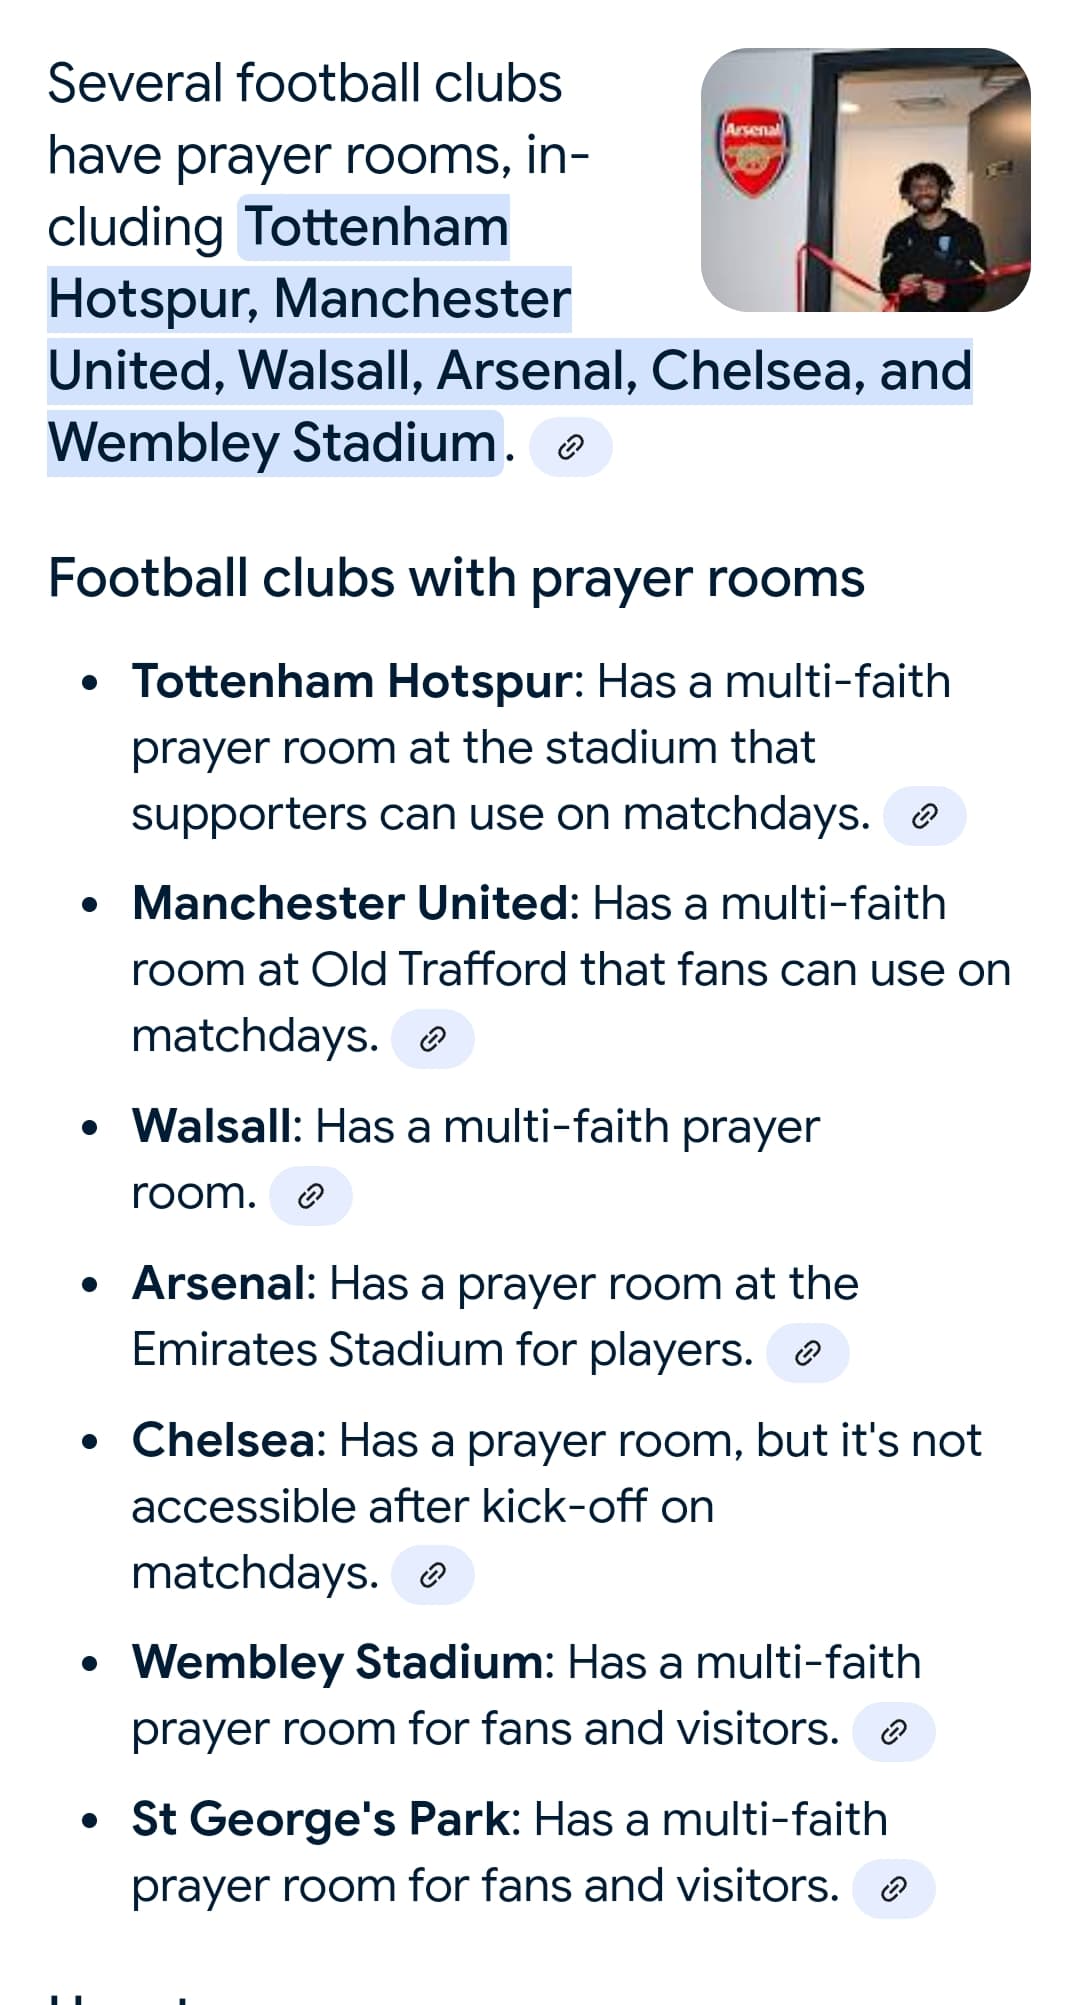Open source link for Arsenal prayer room

pyautogui.click(x=807, y=1353)
